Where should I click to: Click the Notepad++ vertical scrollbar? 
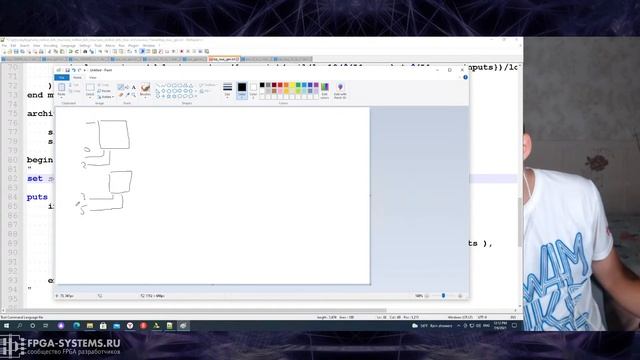tap(520, 222)
